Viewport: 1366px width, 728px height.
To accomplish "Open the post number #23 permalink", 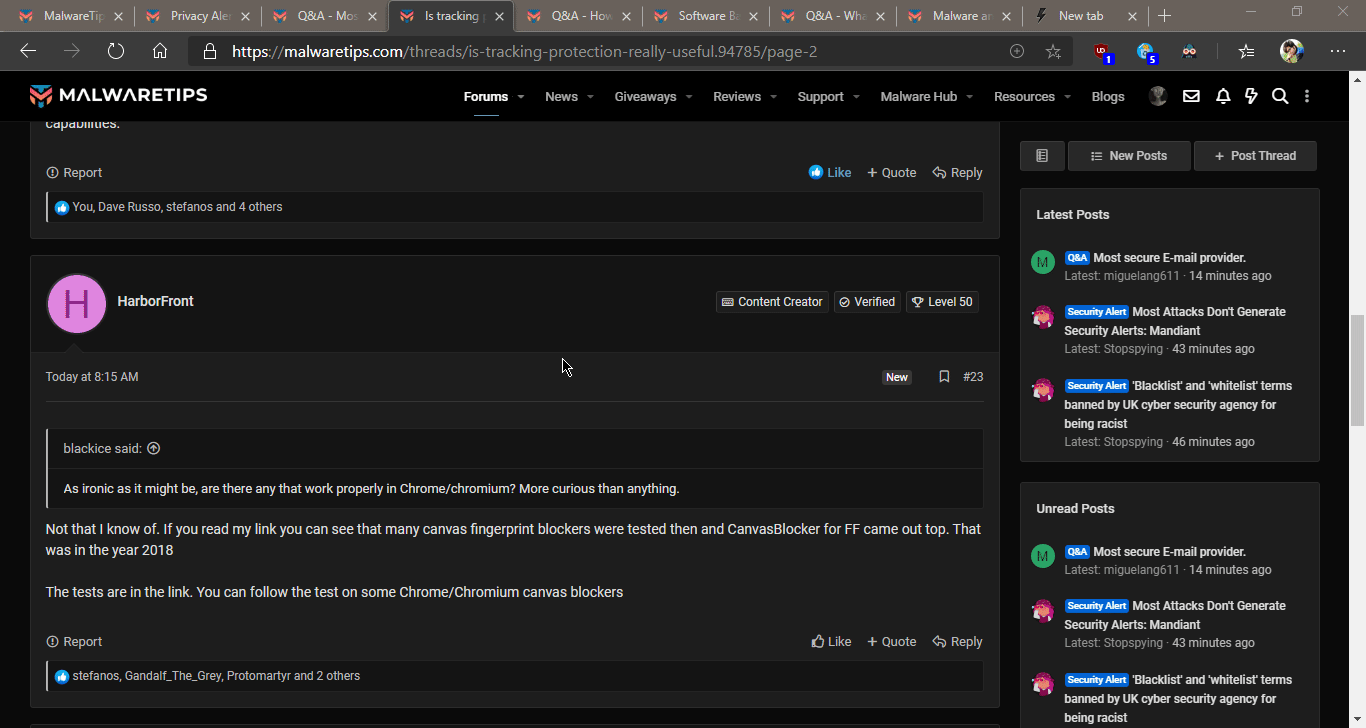I will click(x=973, y=377).
